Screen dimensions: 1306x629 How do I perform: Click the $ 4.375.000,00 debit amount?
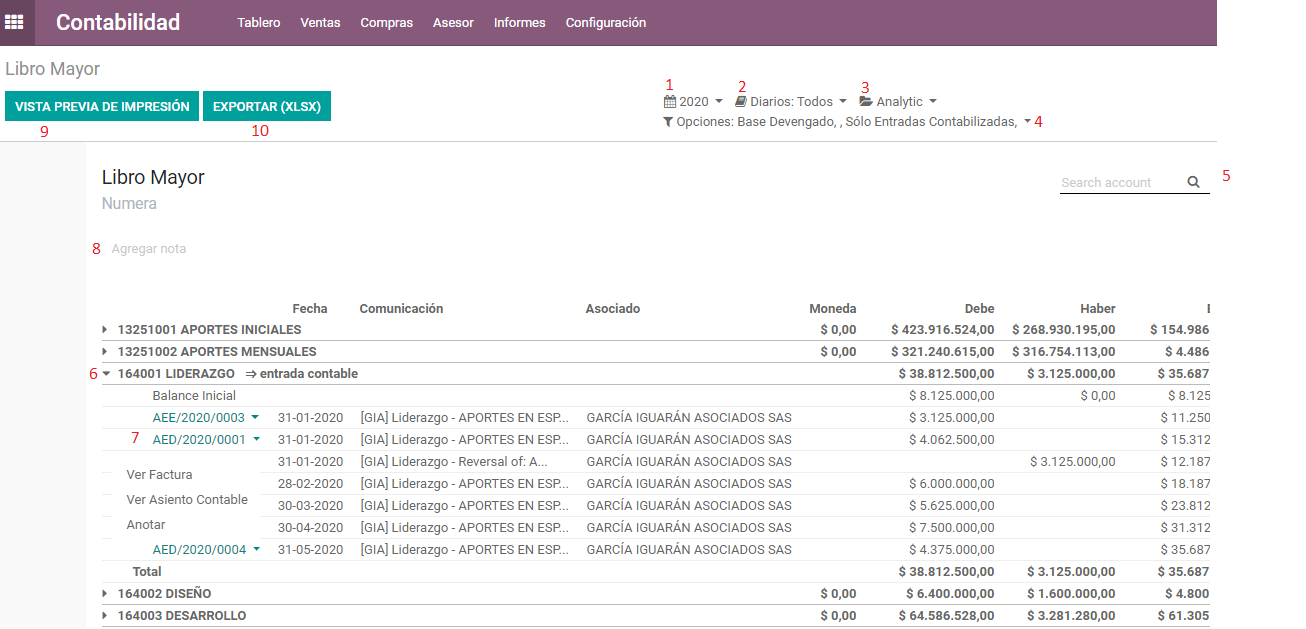click(951, 549)
